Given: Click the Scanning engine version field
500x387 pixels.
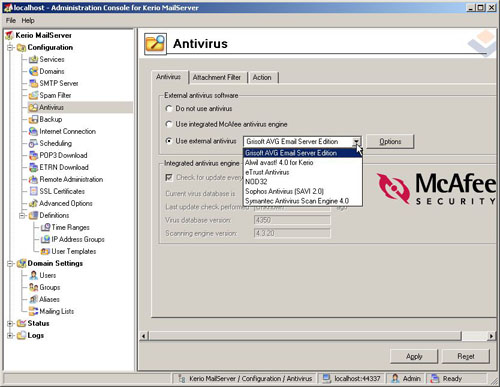Looking at the screenshot, I should [x=292, y=233].
